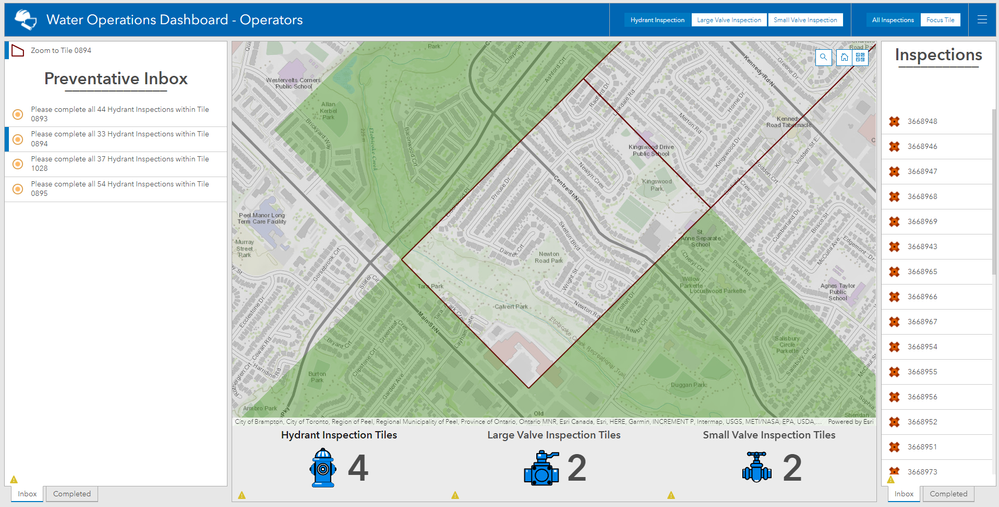Click Newton Road Park label on map
Viewport: 999px width, 507px height.
[549, 257]
